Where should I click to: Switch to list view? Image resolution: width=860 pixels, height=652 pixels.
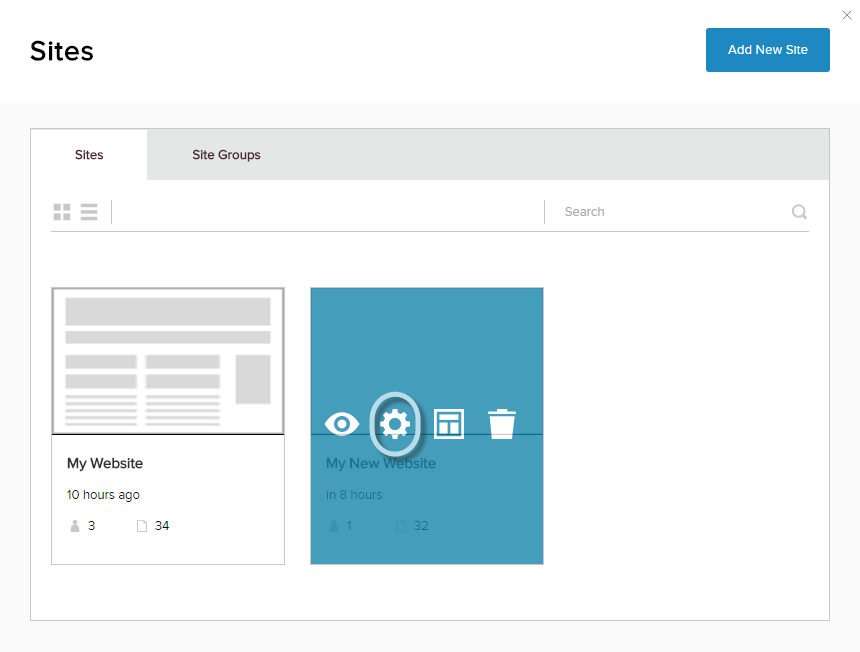point(89,212)
